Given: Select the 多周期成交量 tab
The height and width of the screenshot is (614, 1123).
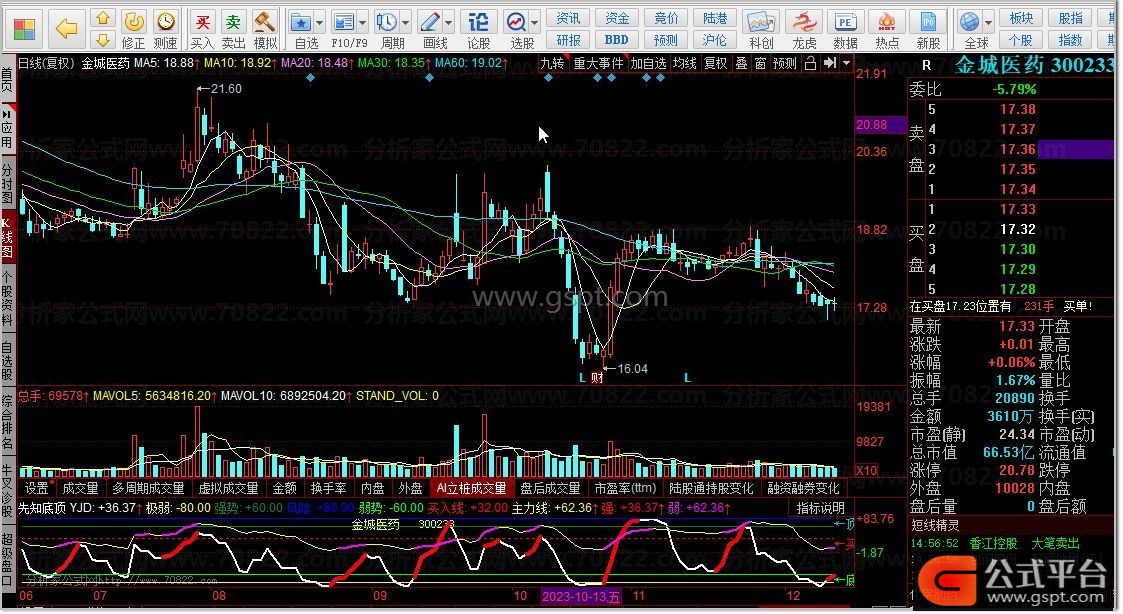Looking at the screenshot, I should pos(148,489).
